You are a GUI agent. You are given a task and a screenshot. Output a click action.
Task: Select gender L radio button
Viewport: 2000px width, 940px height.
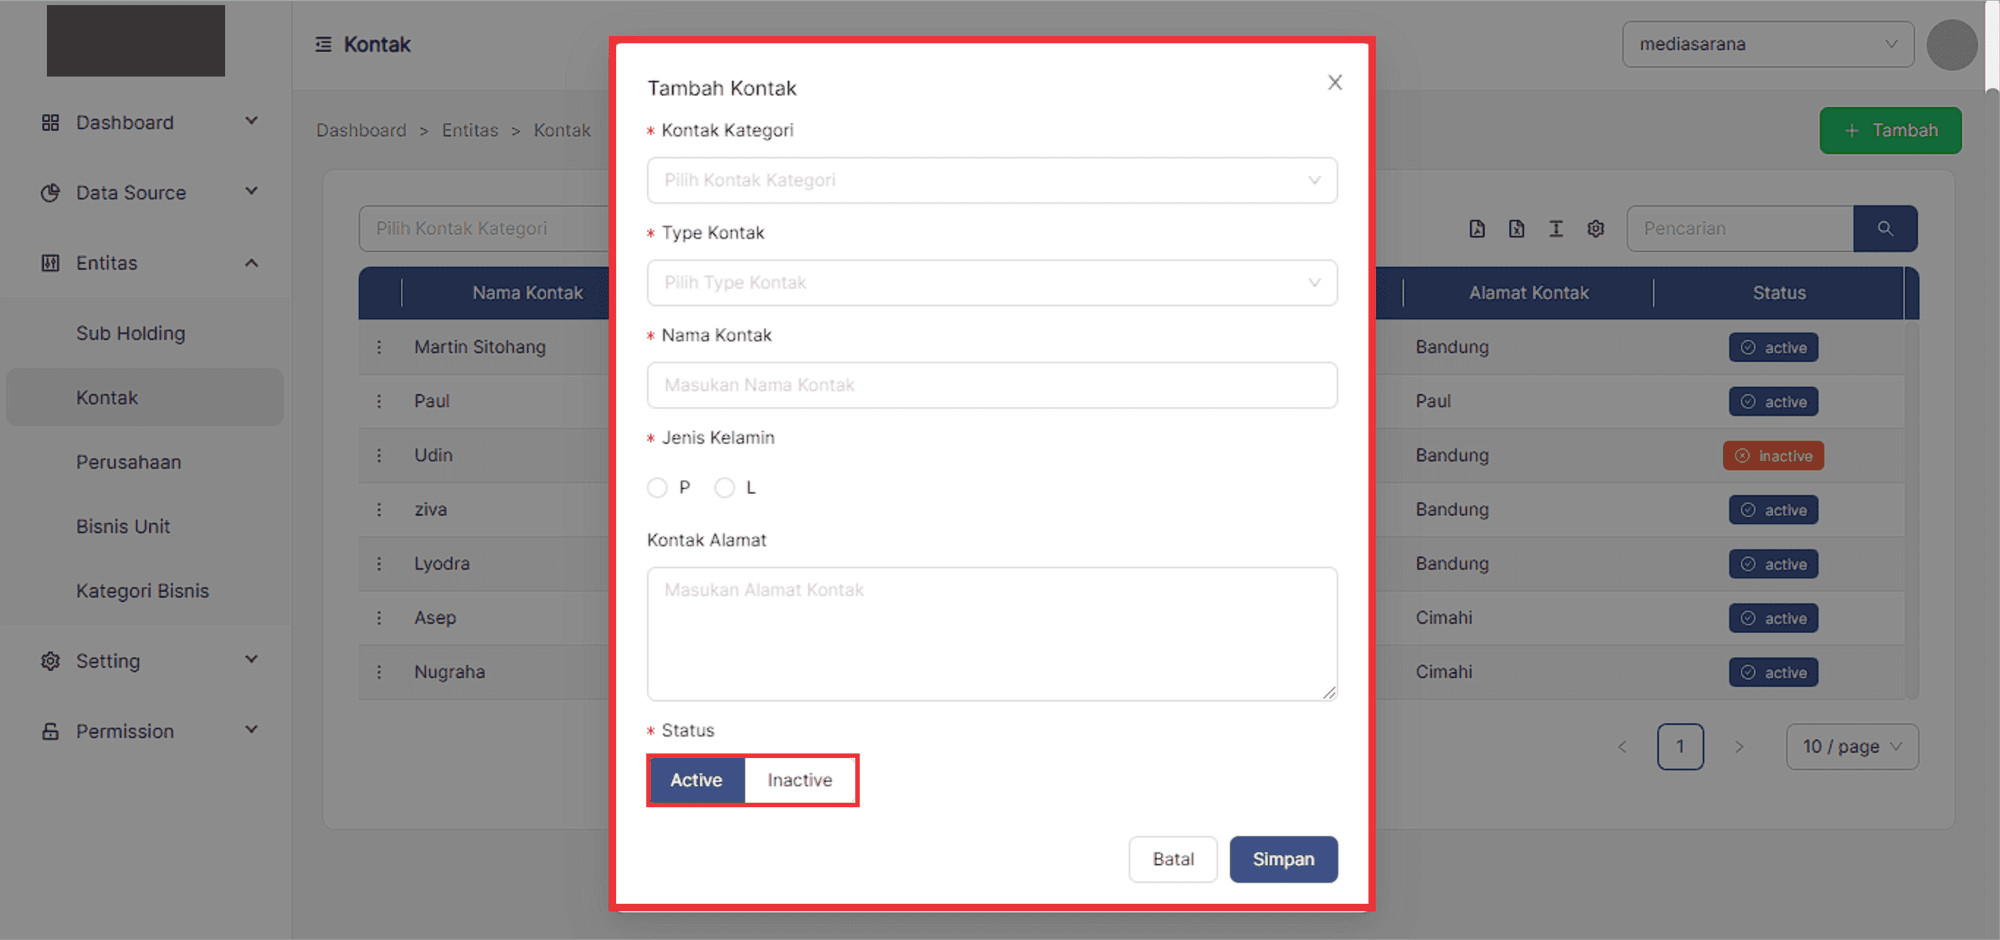[725, 487]
